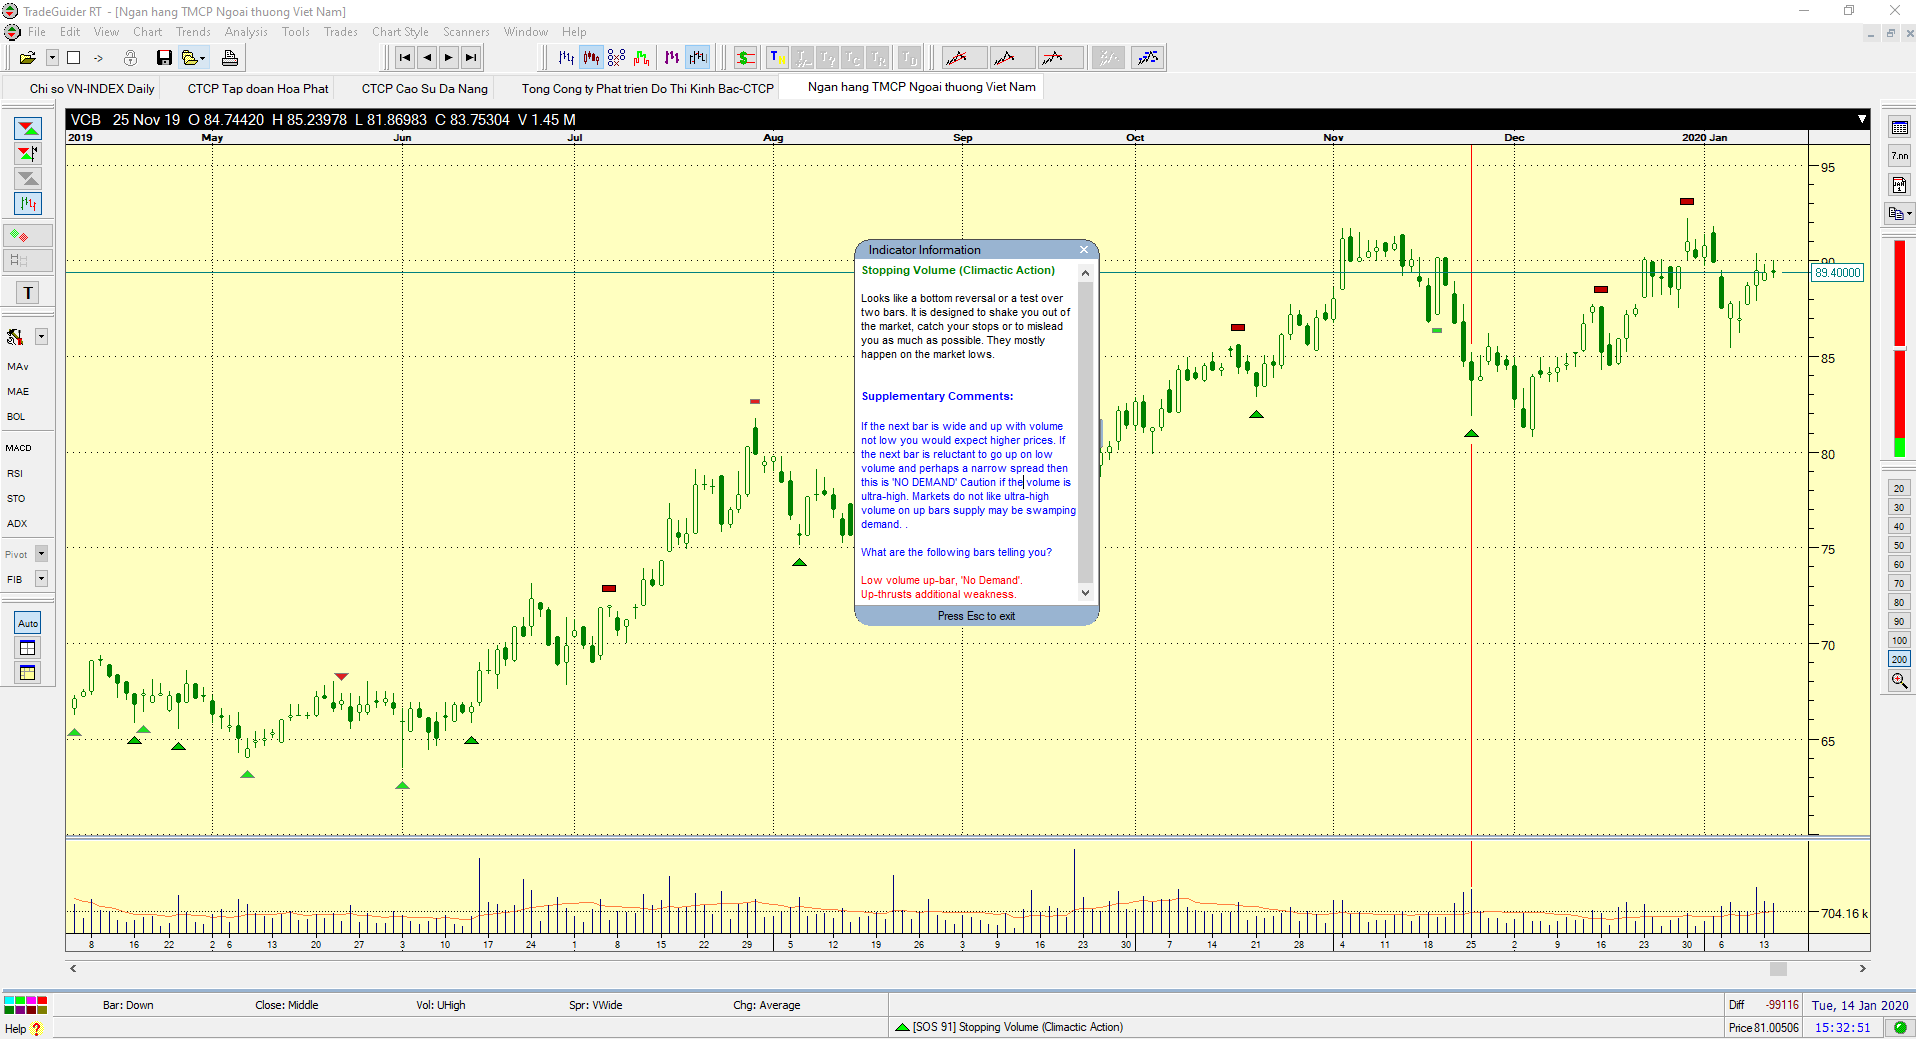Toggle the MACD indicator
The height and width of the screenshot is (1039, 1916).
coord(19,448)
